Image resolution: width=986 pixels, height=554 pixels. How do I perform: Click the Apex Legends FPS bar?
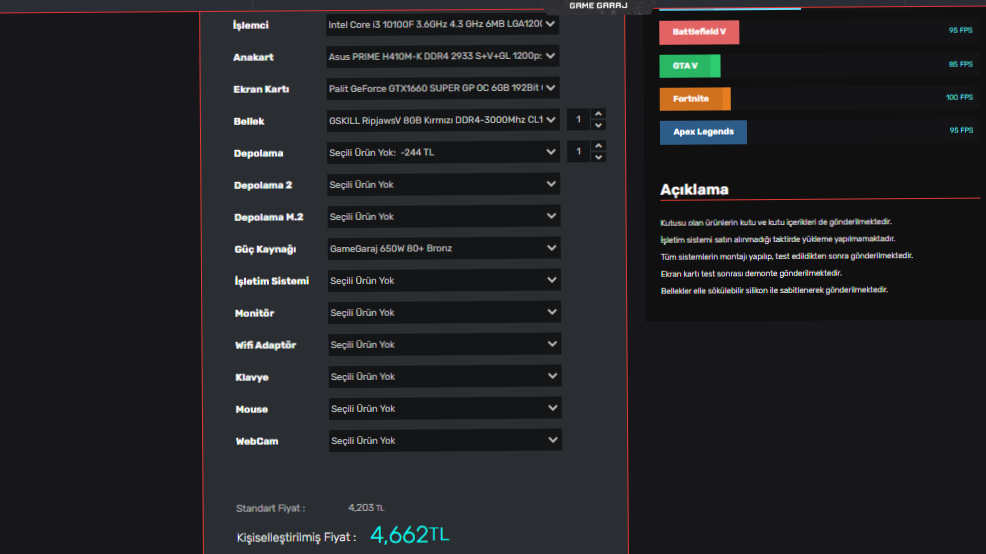coord(703,132)
